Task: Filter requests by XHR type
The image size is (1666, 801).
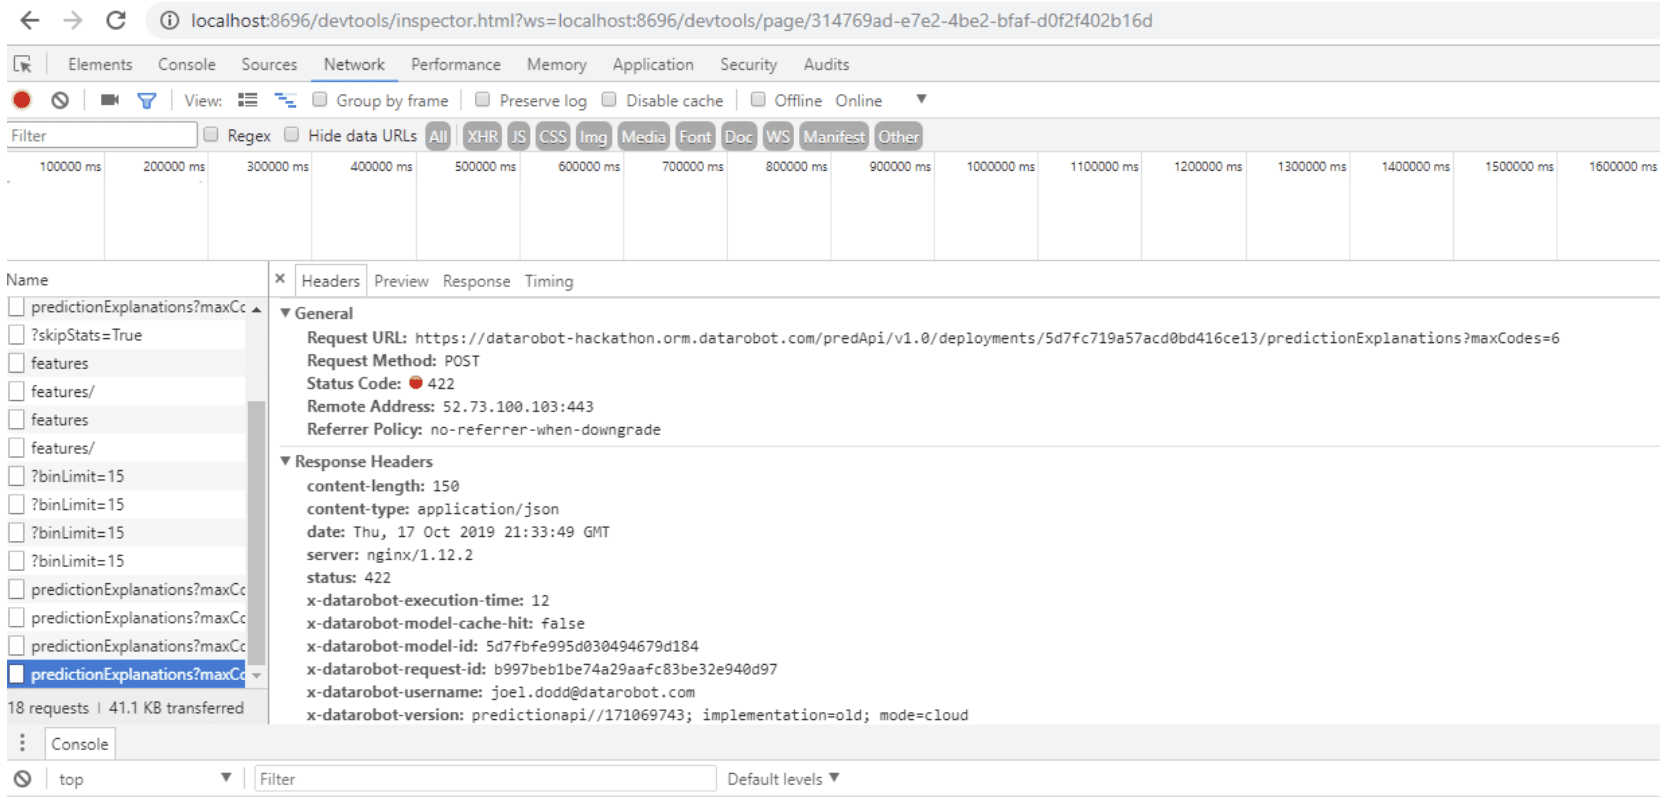Action: tap(482, 136)
